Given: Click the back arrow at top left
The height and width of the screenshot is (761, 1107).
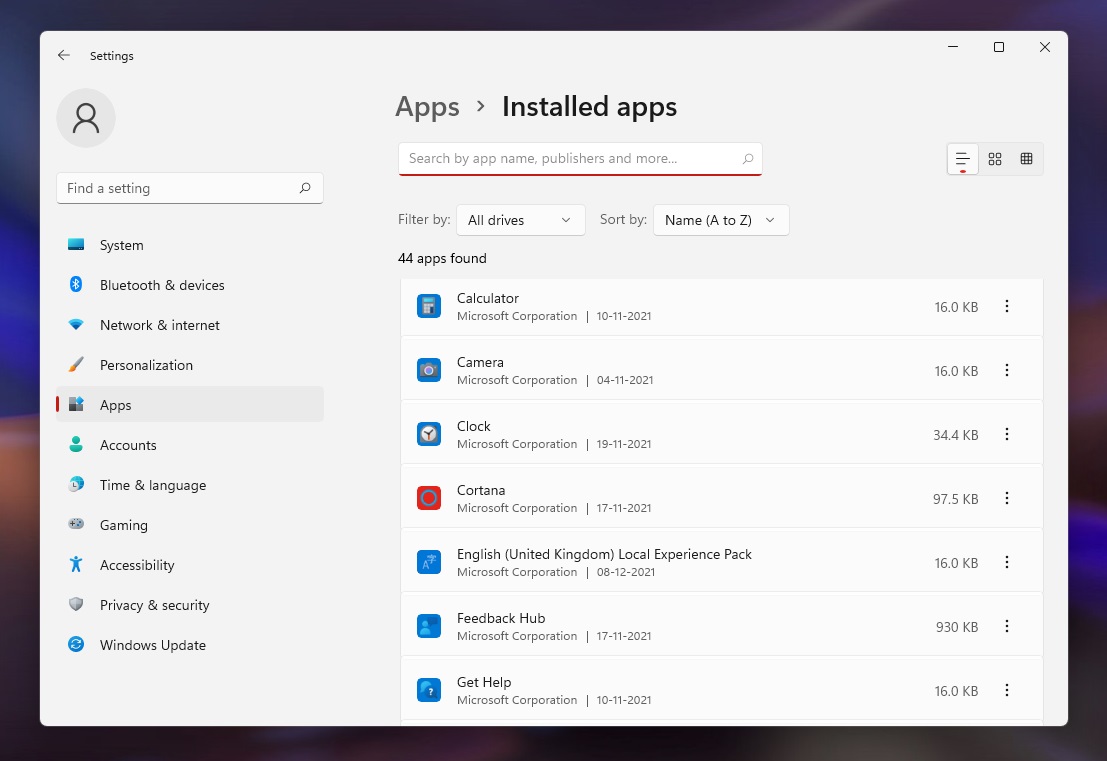Looking at the screenshot, I should click(63, 56).
